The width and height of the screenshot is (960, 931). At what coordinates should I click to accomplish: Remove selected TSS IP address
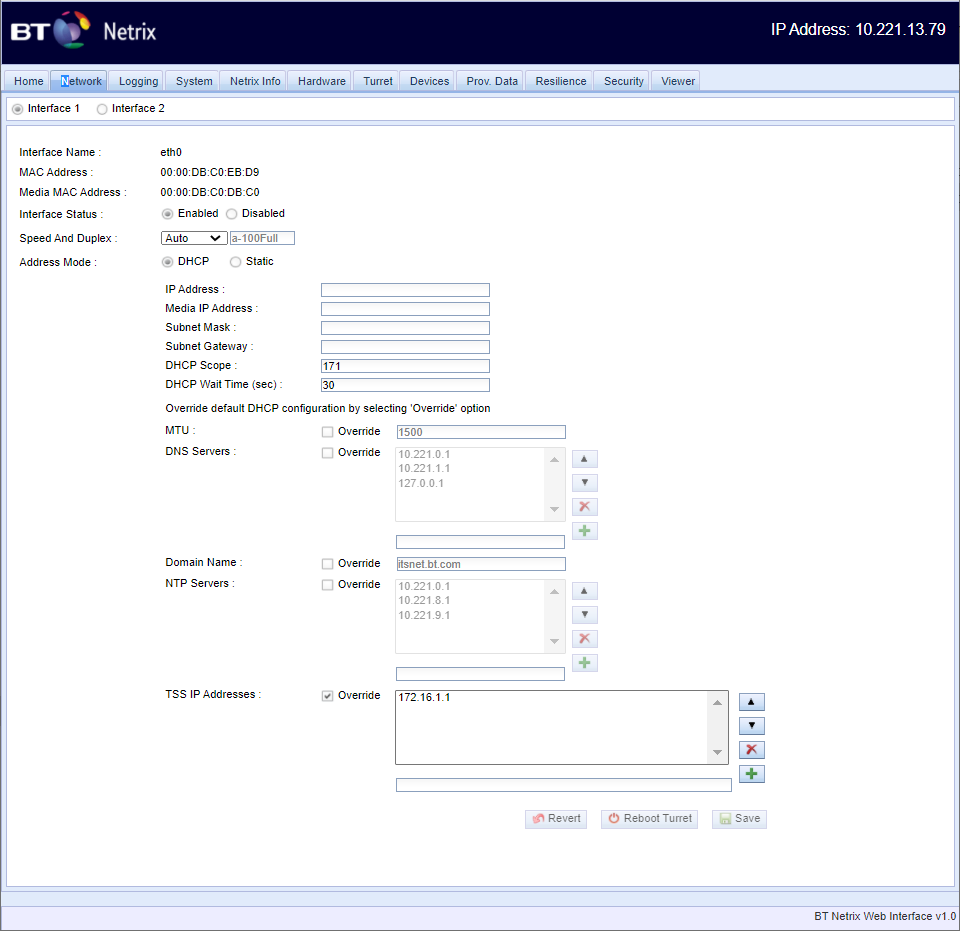(752, 750)
